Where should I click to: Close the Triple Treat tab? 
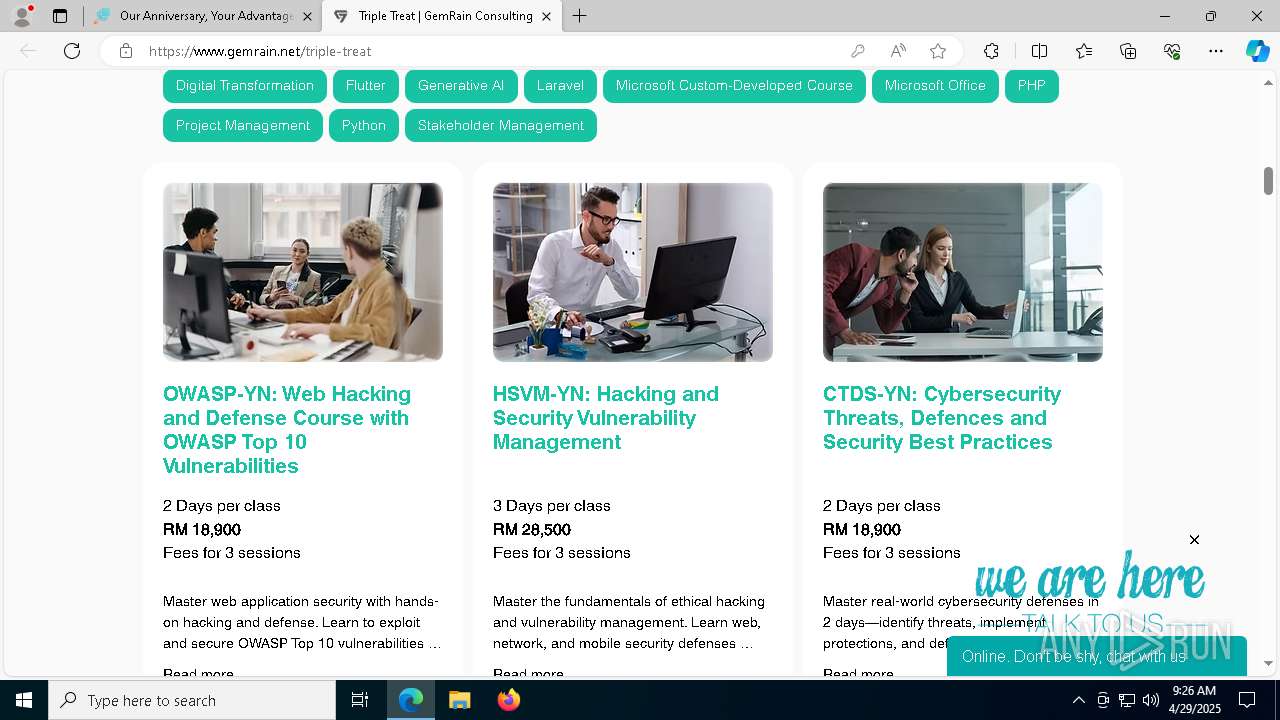pos(546,16)
